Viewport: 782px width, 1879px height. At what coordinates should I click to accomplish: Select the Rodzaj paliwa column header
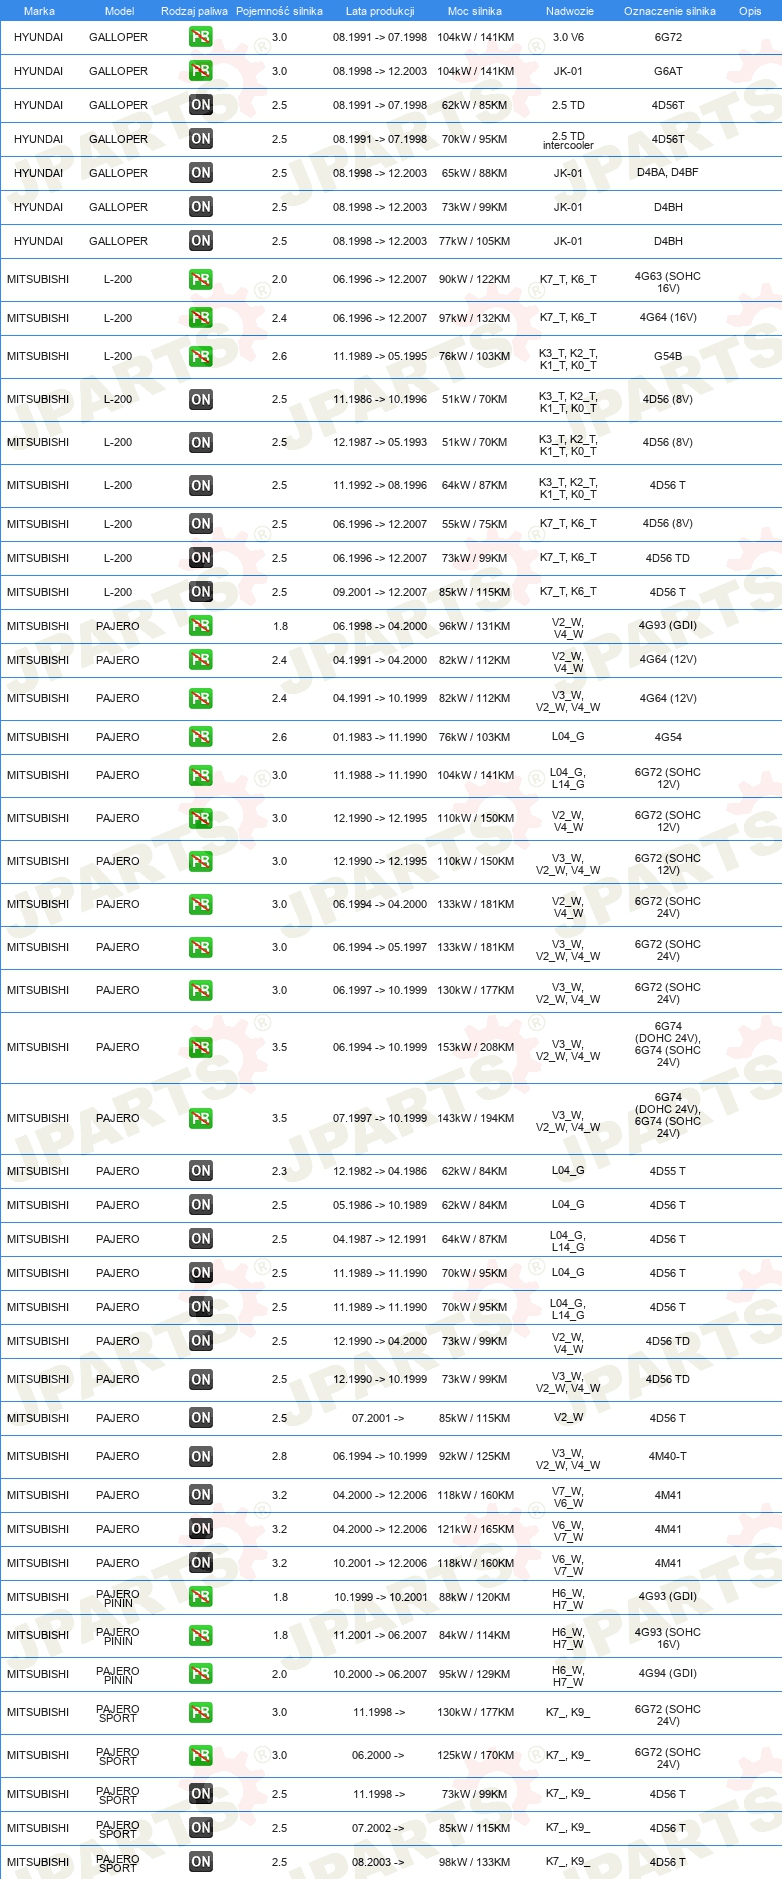point(194,11)
